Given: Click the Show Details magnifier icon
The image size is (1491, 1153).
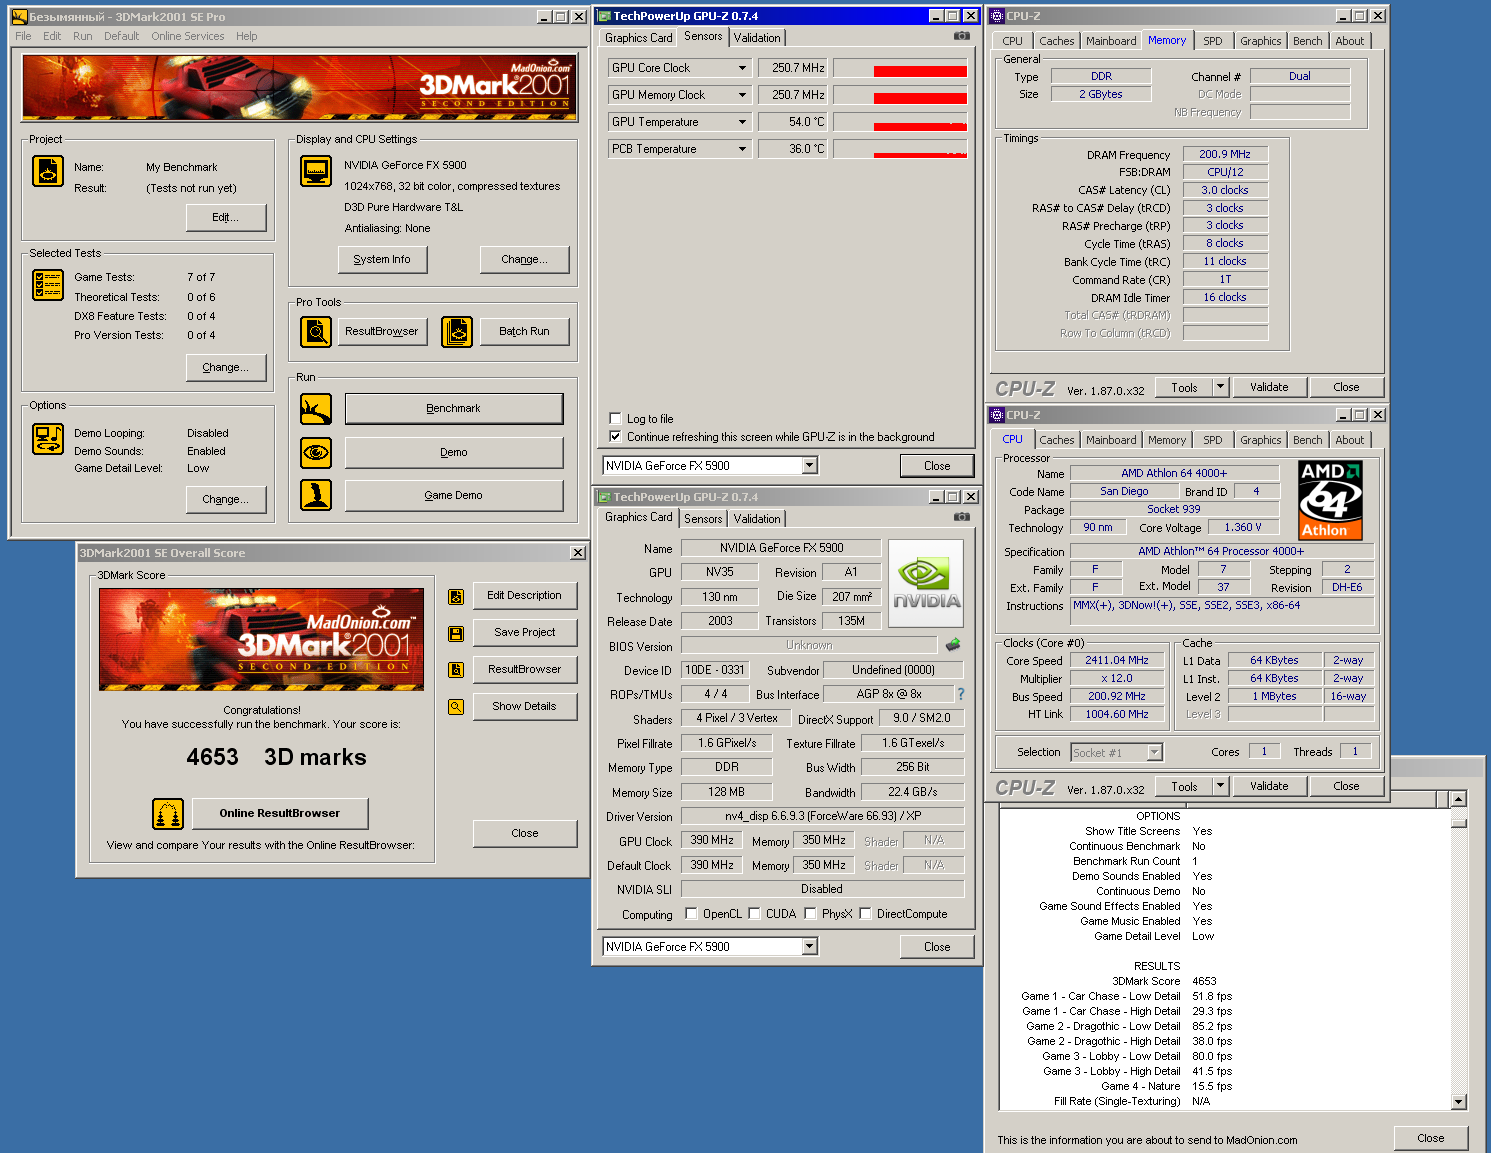Looking at the screenshot, I should click(x=456, y=707).
